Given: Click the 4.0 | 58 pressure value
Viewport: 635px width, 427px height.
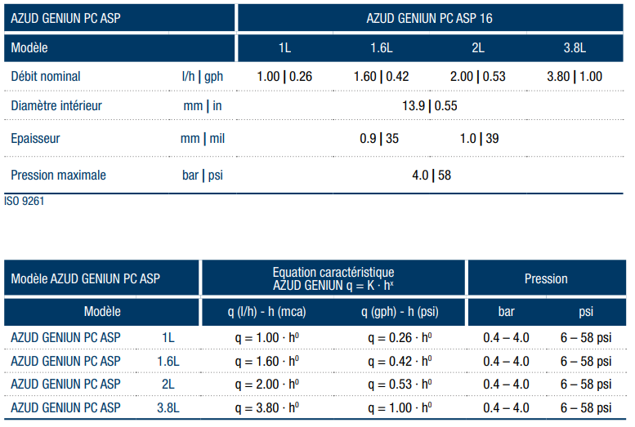Looking at the screenshot, I should [431, 175].
